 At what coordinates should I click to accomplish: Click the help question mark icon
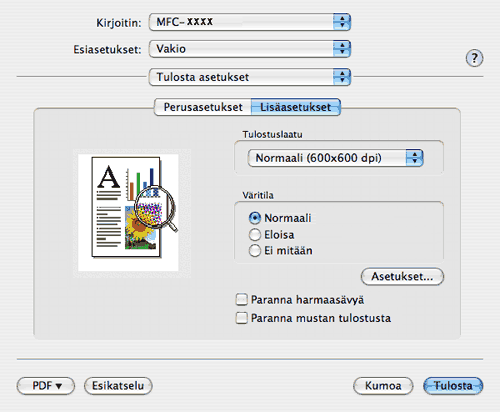tap(474, 58)
